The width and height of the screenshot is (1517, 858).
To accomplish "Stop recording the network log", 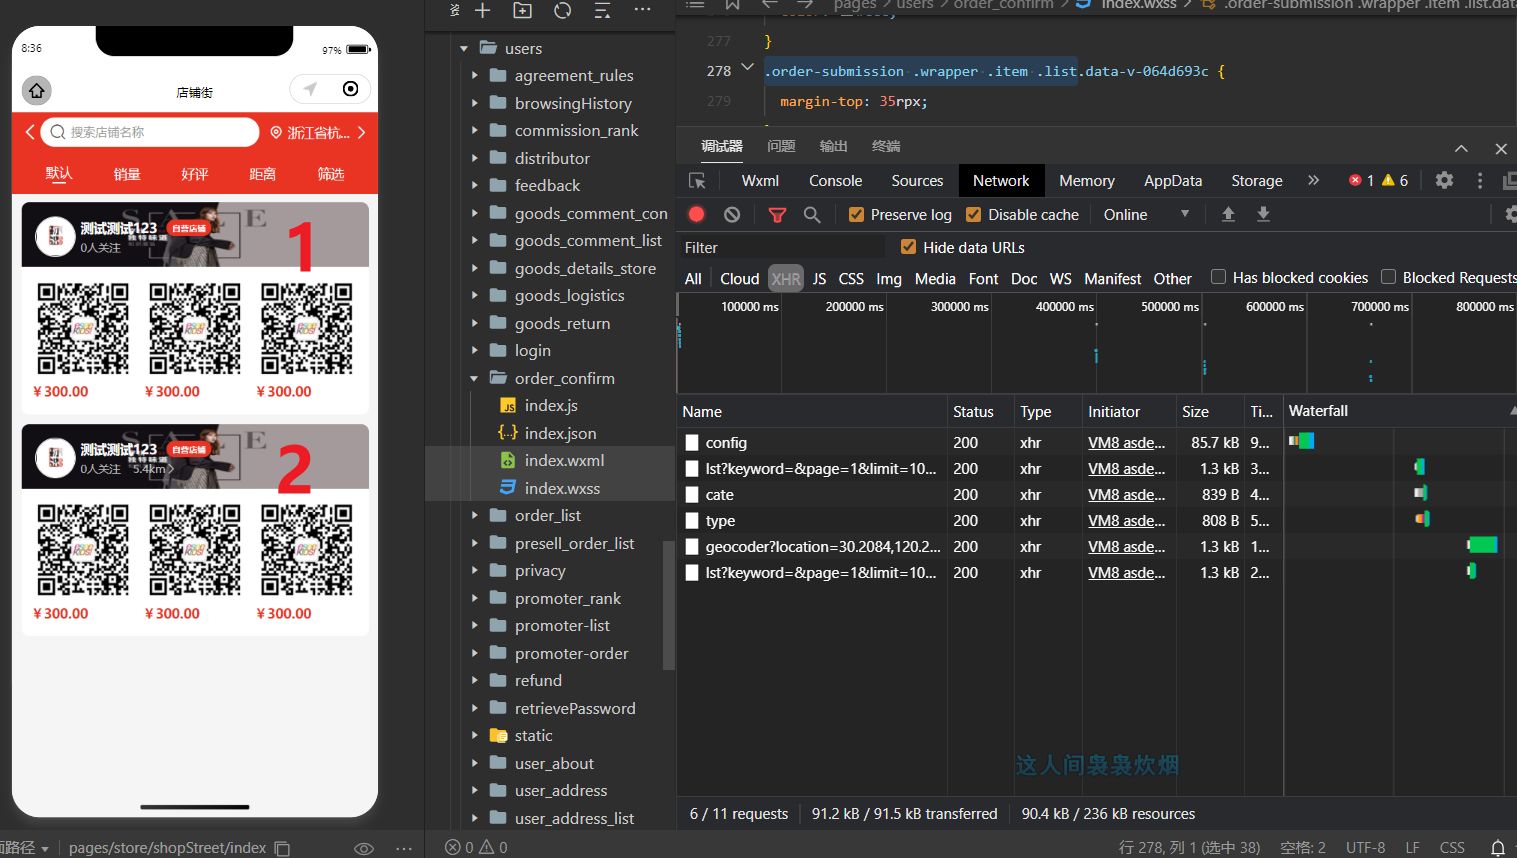I will click(x=697, y=214).
